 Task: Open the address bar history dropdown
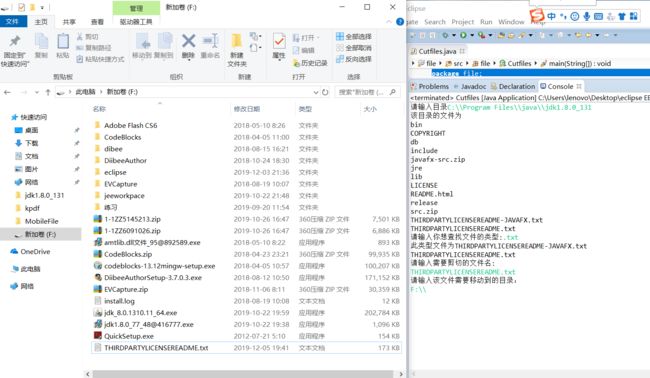click(x=315, y=92)
